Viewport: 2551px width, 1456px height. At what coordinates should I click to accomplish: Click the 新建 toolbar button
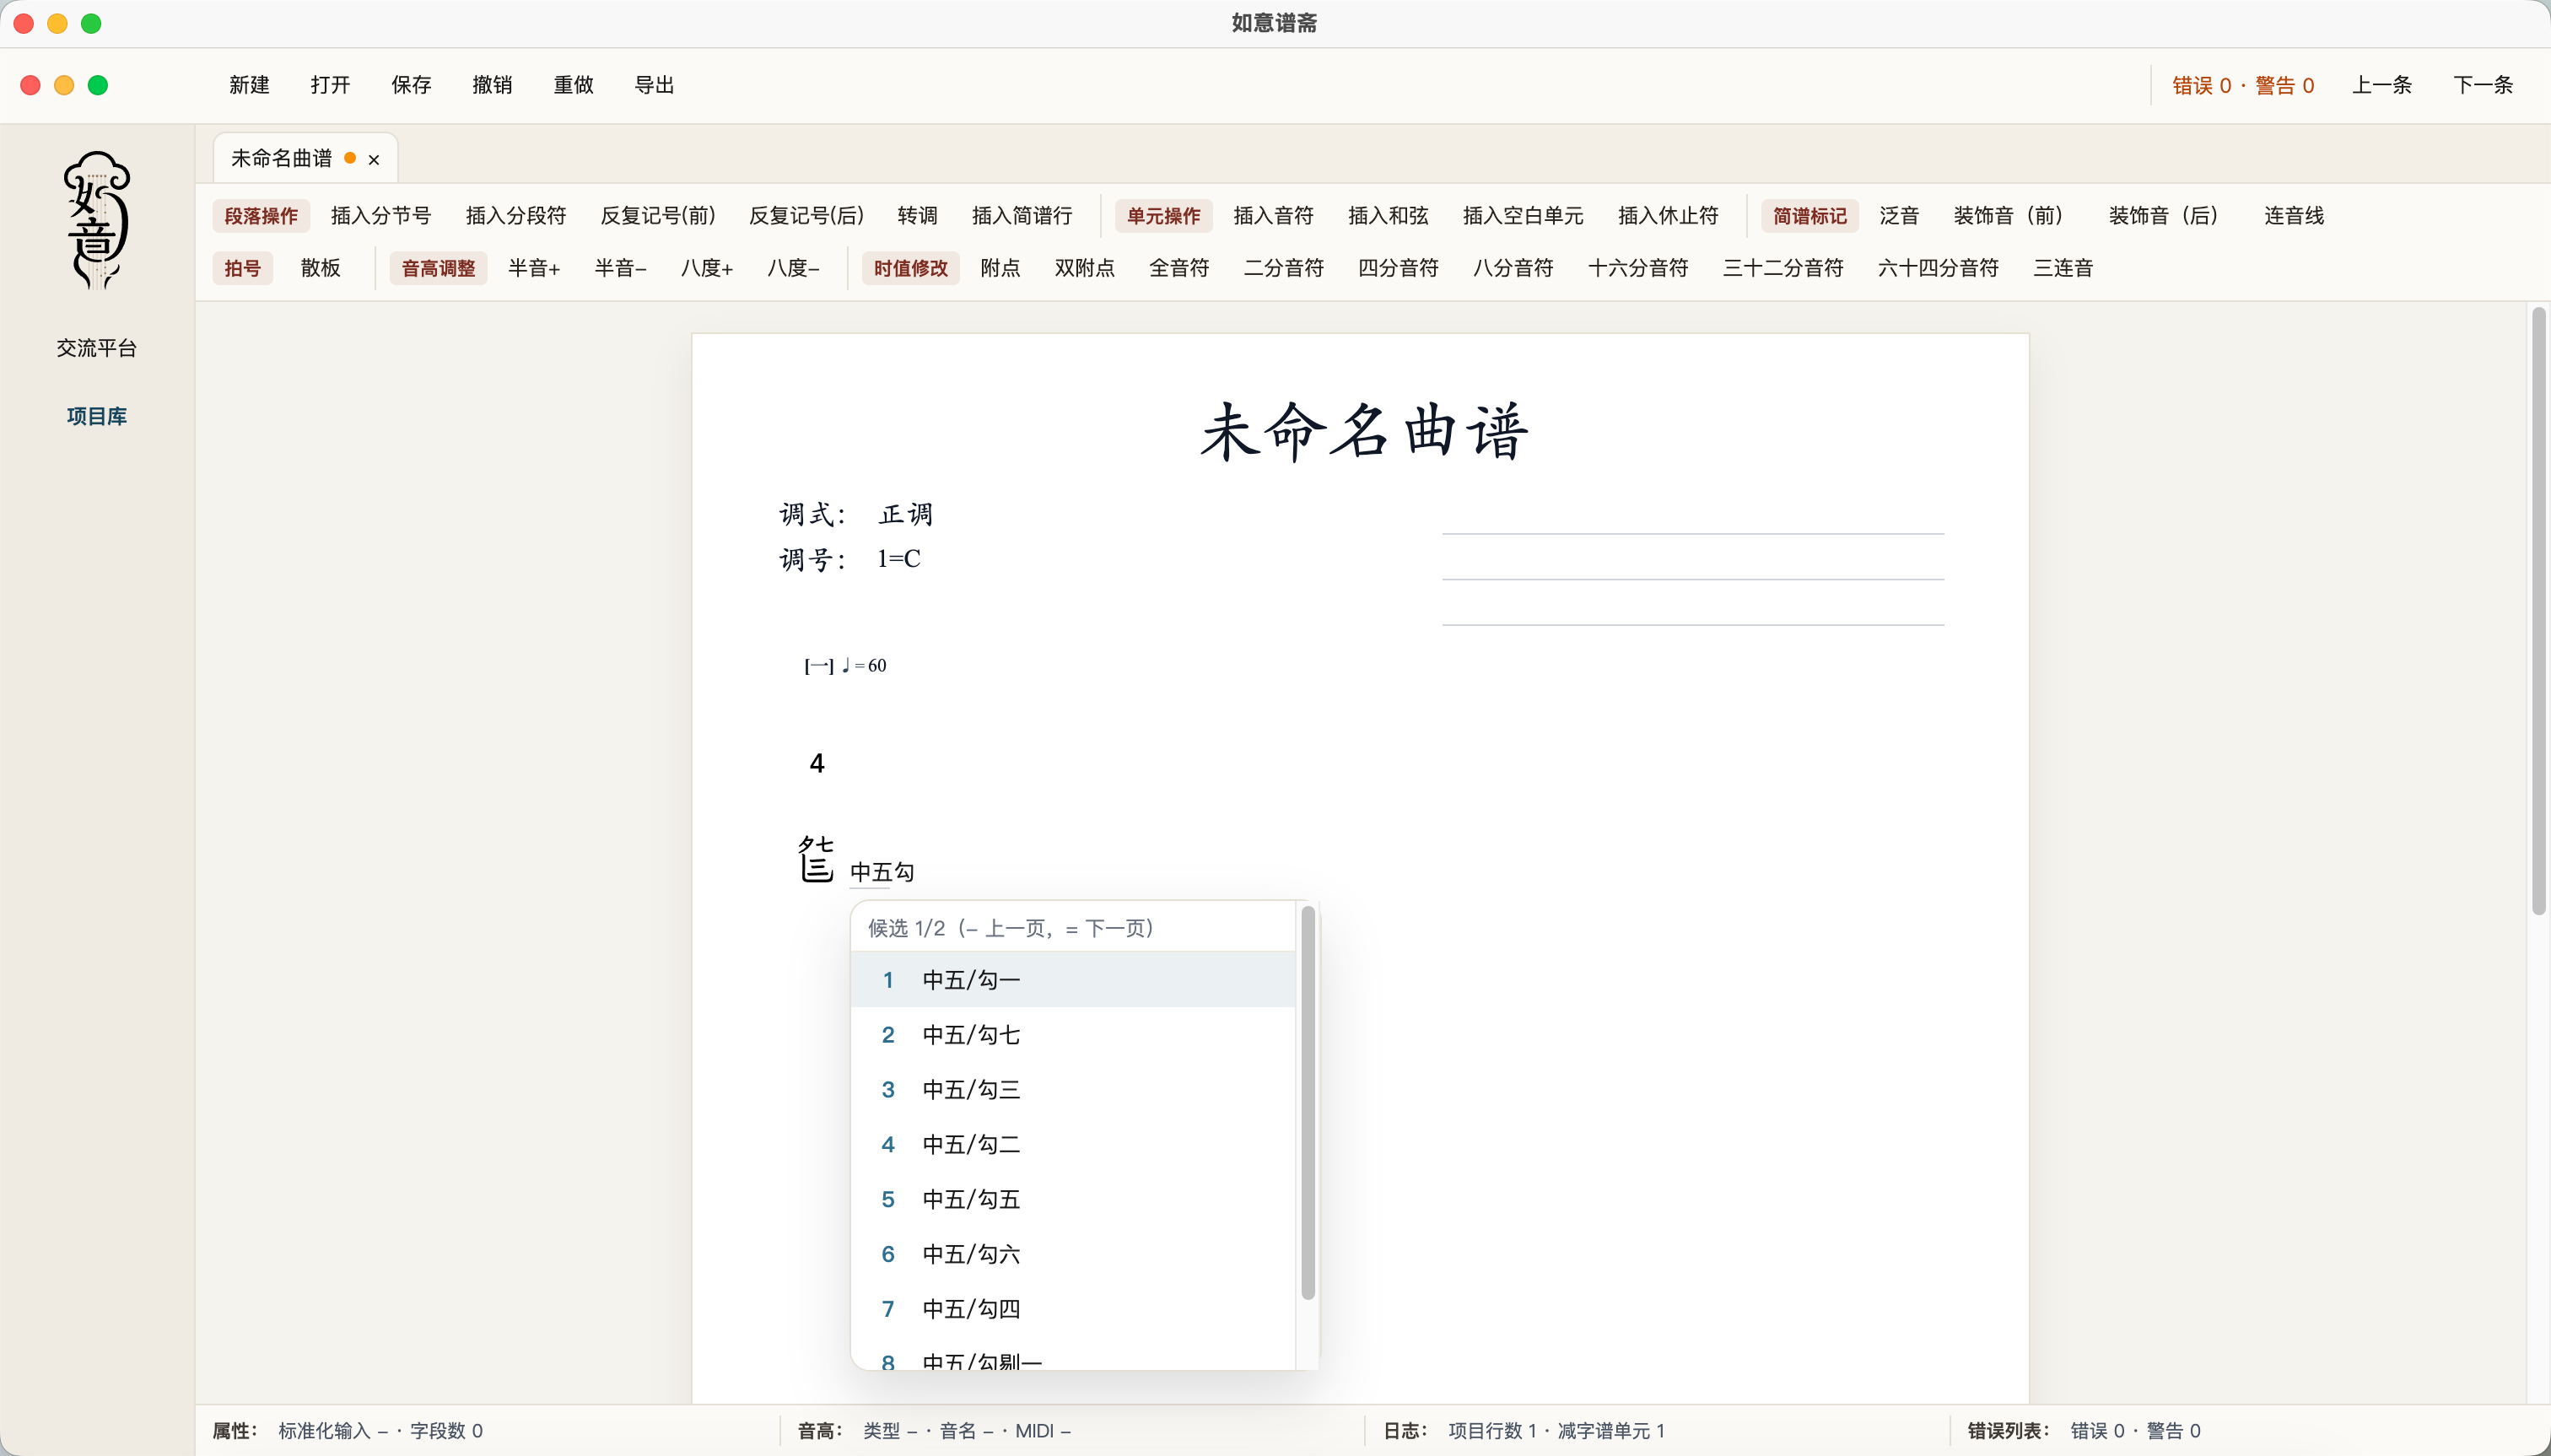click(x=249, y=85)
